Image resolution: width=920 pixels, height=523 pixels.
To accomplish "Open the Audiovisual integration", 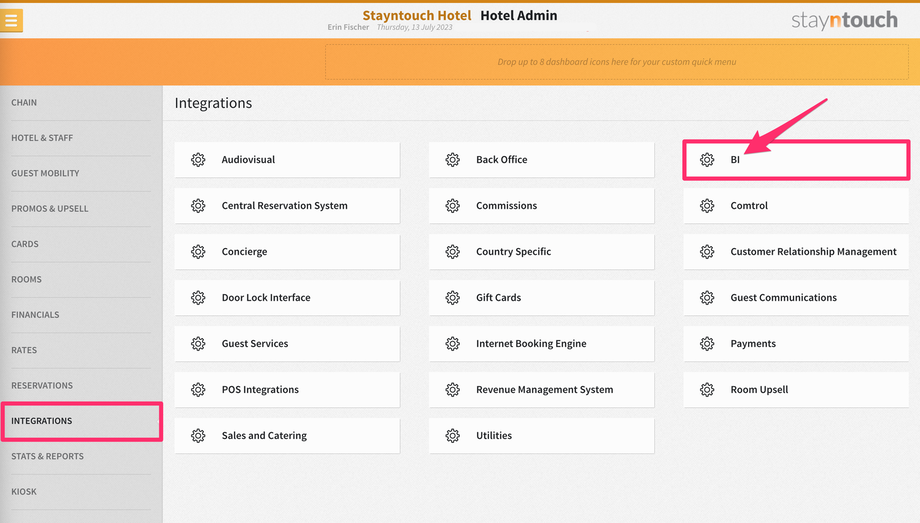I will [287, 160].
